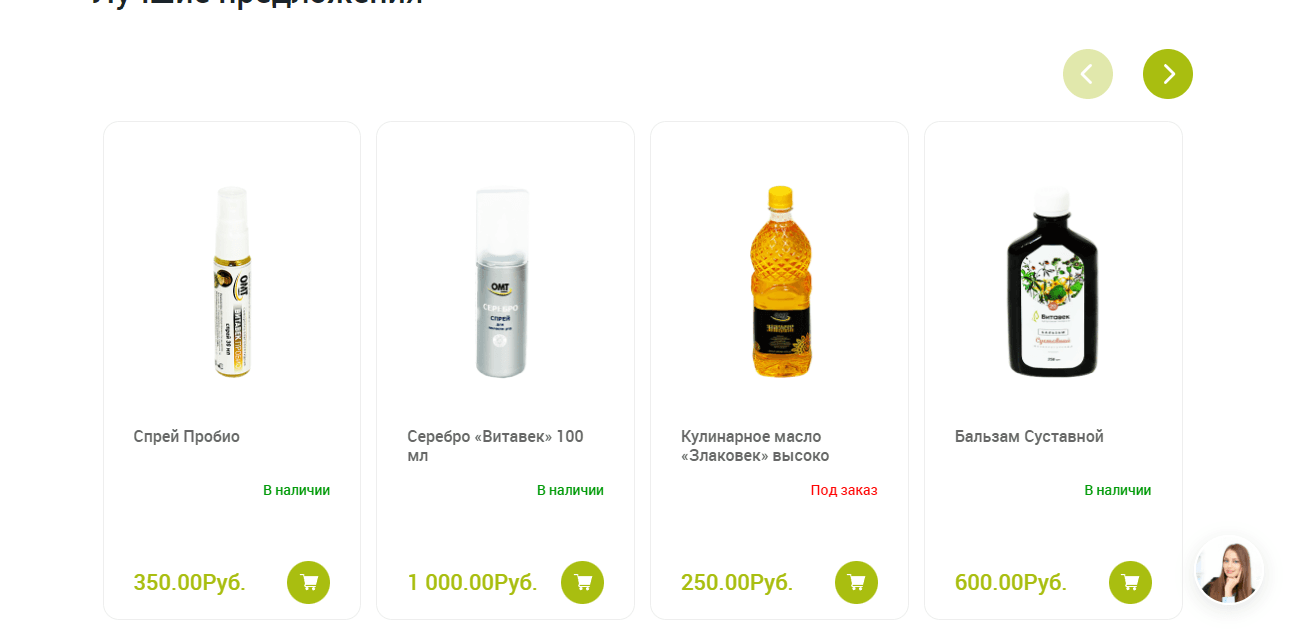Add Бальзам Суставной to cart
Viewport: 1289px width, 644px height.
coord(1130,582)
